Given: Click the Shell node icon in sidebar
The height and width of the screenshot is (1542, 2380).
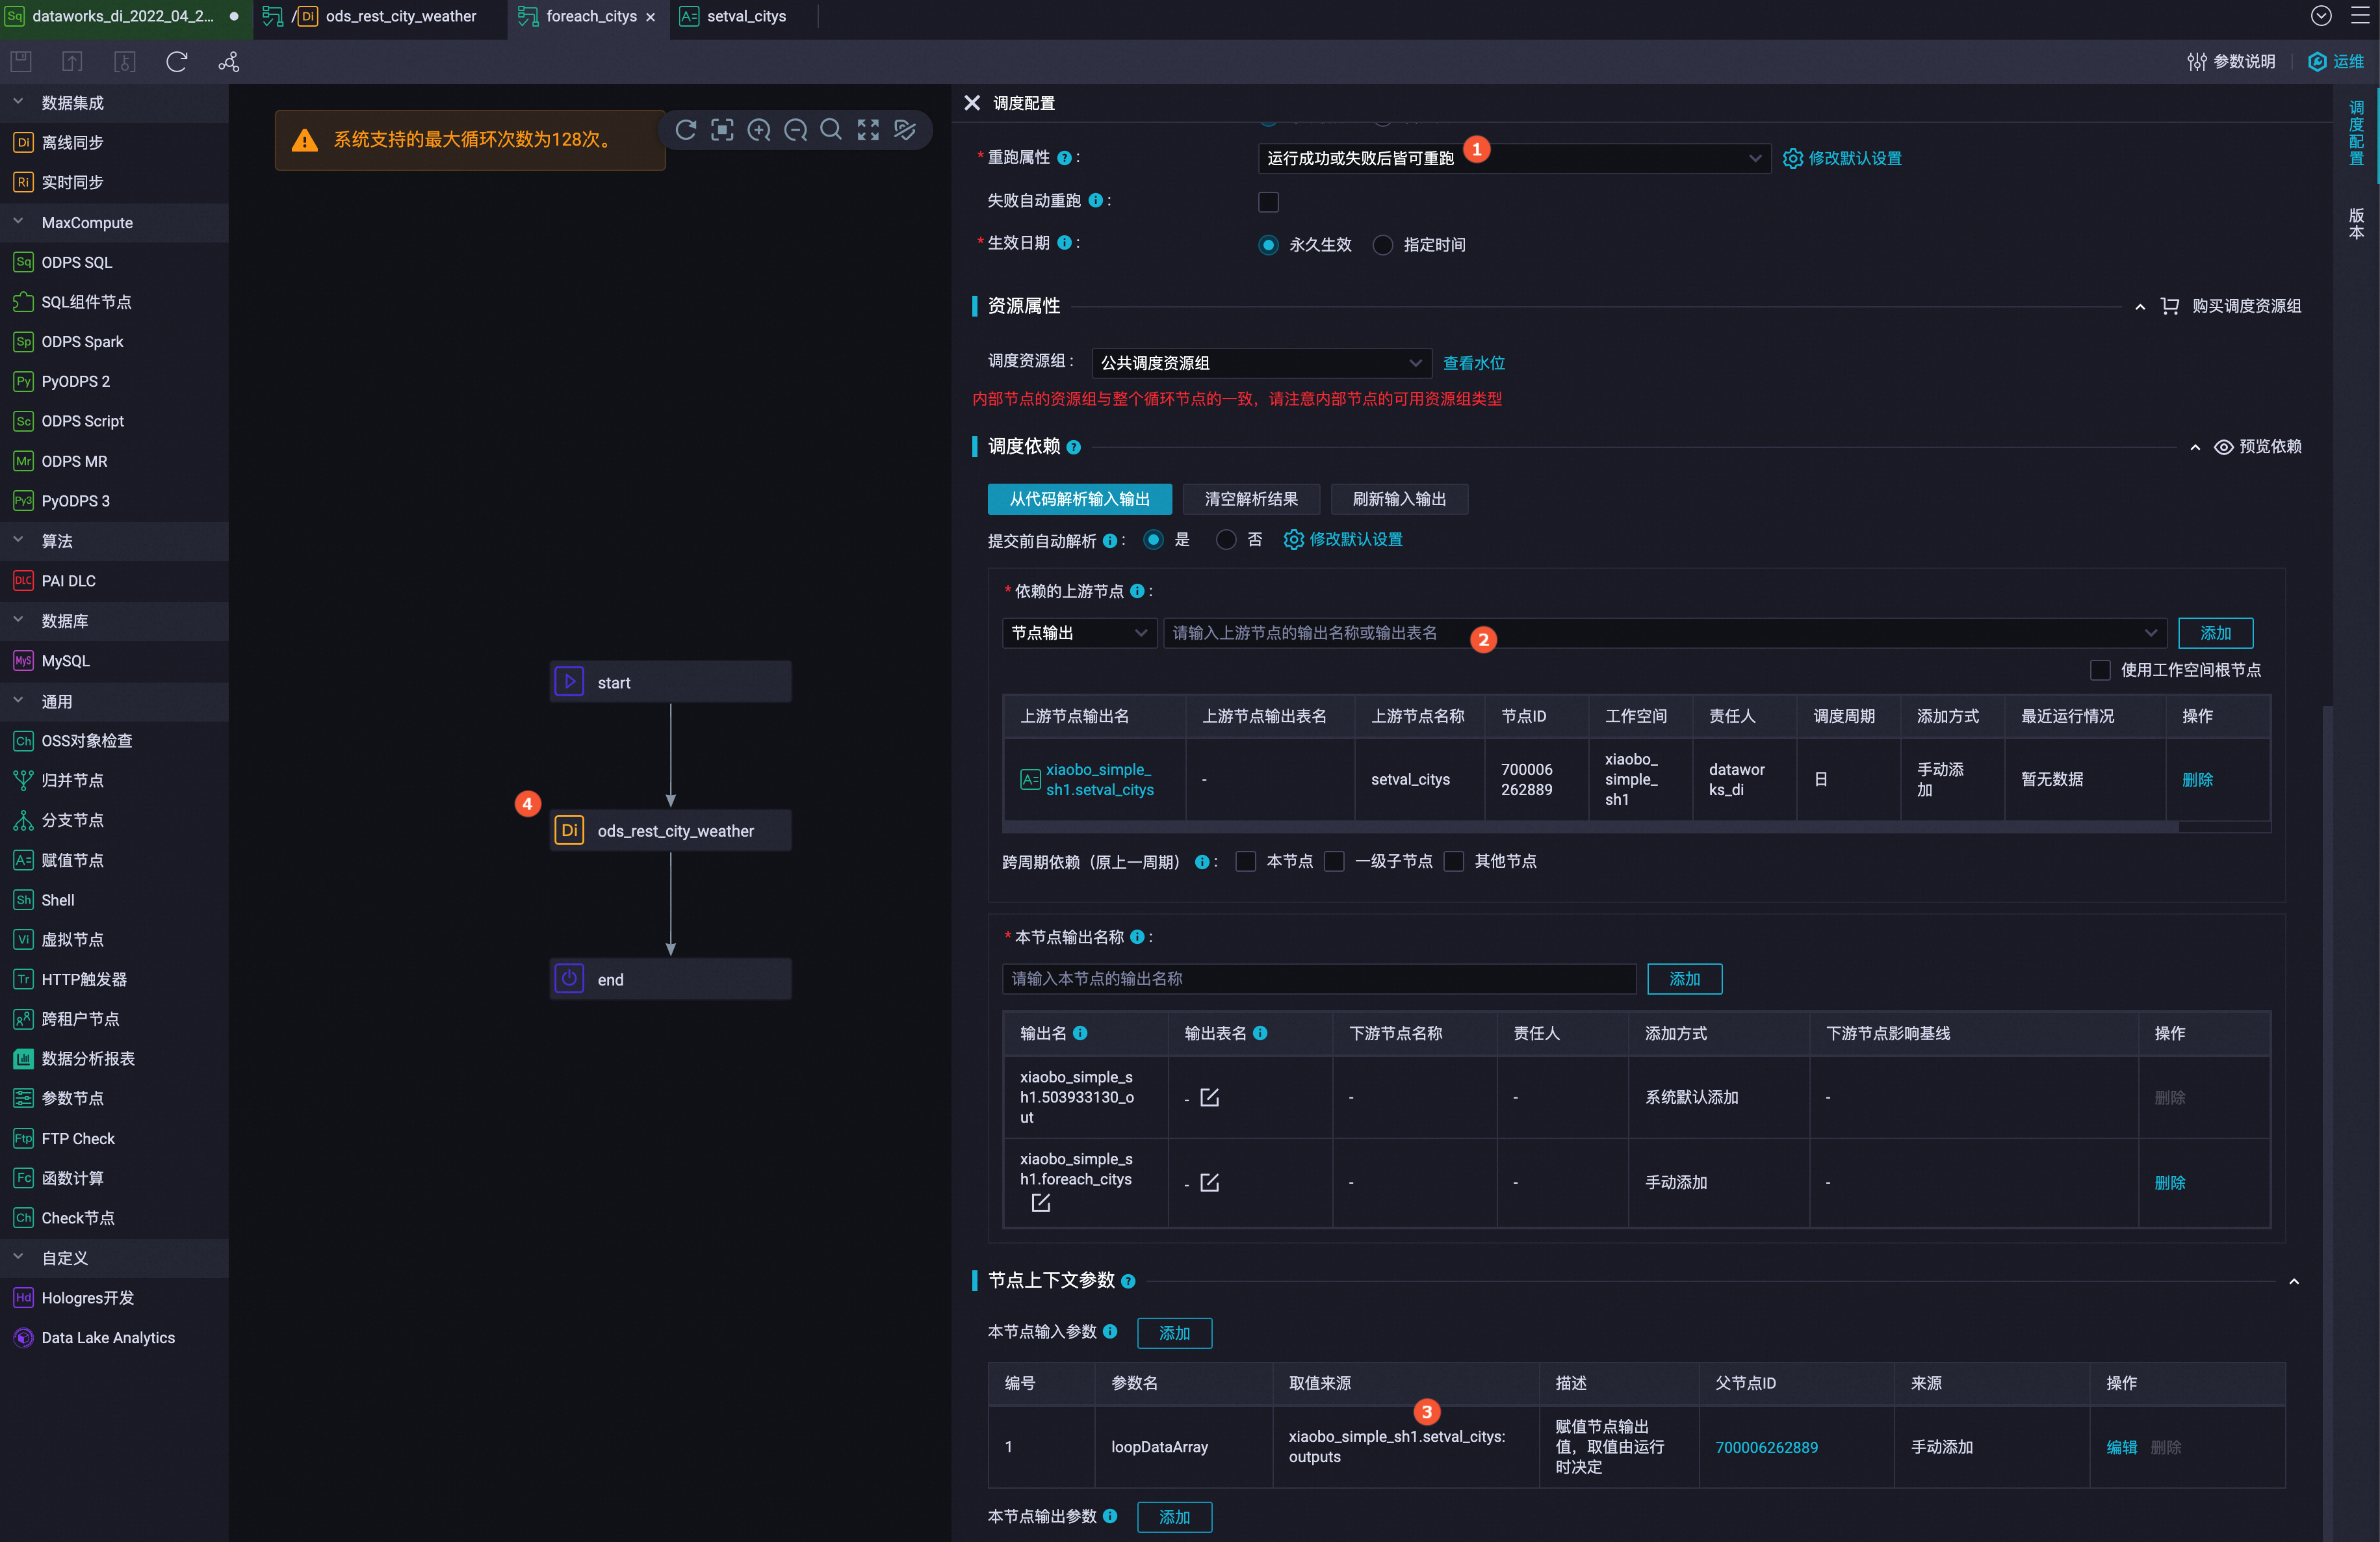Looking at the screenshot, I should 23,900.
